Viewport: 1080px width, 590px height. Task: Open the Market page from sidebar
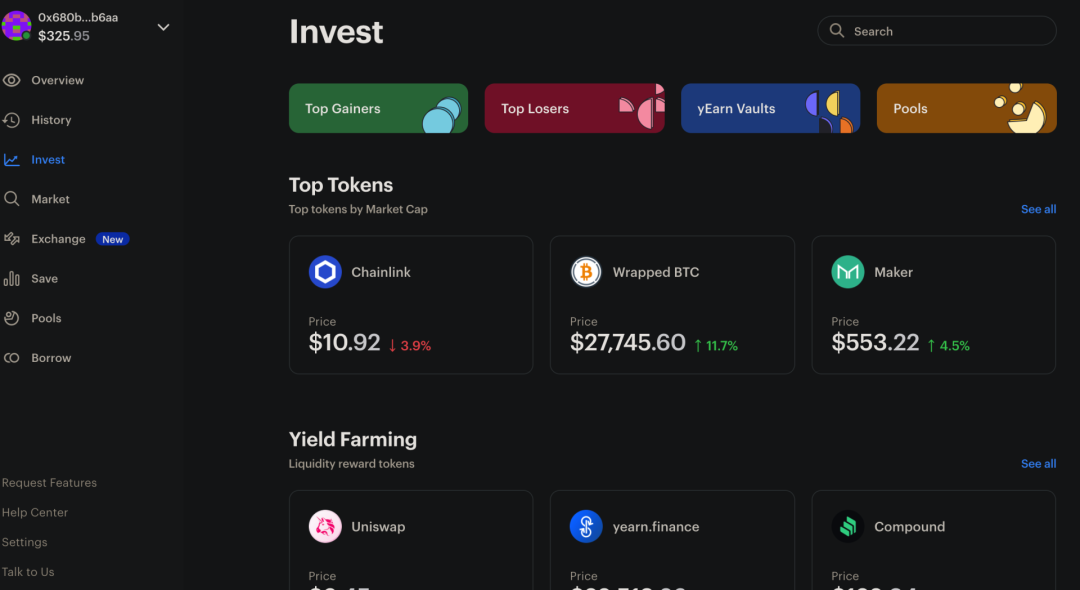pos(50,199)
